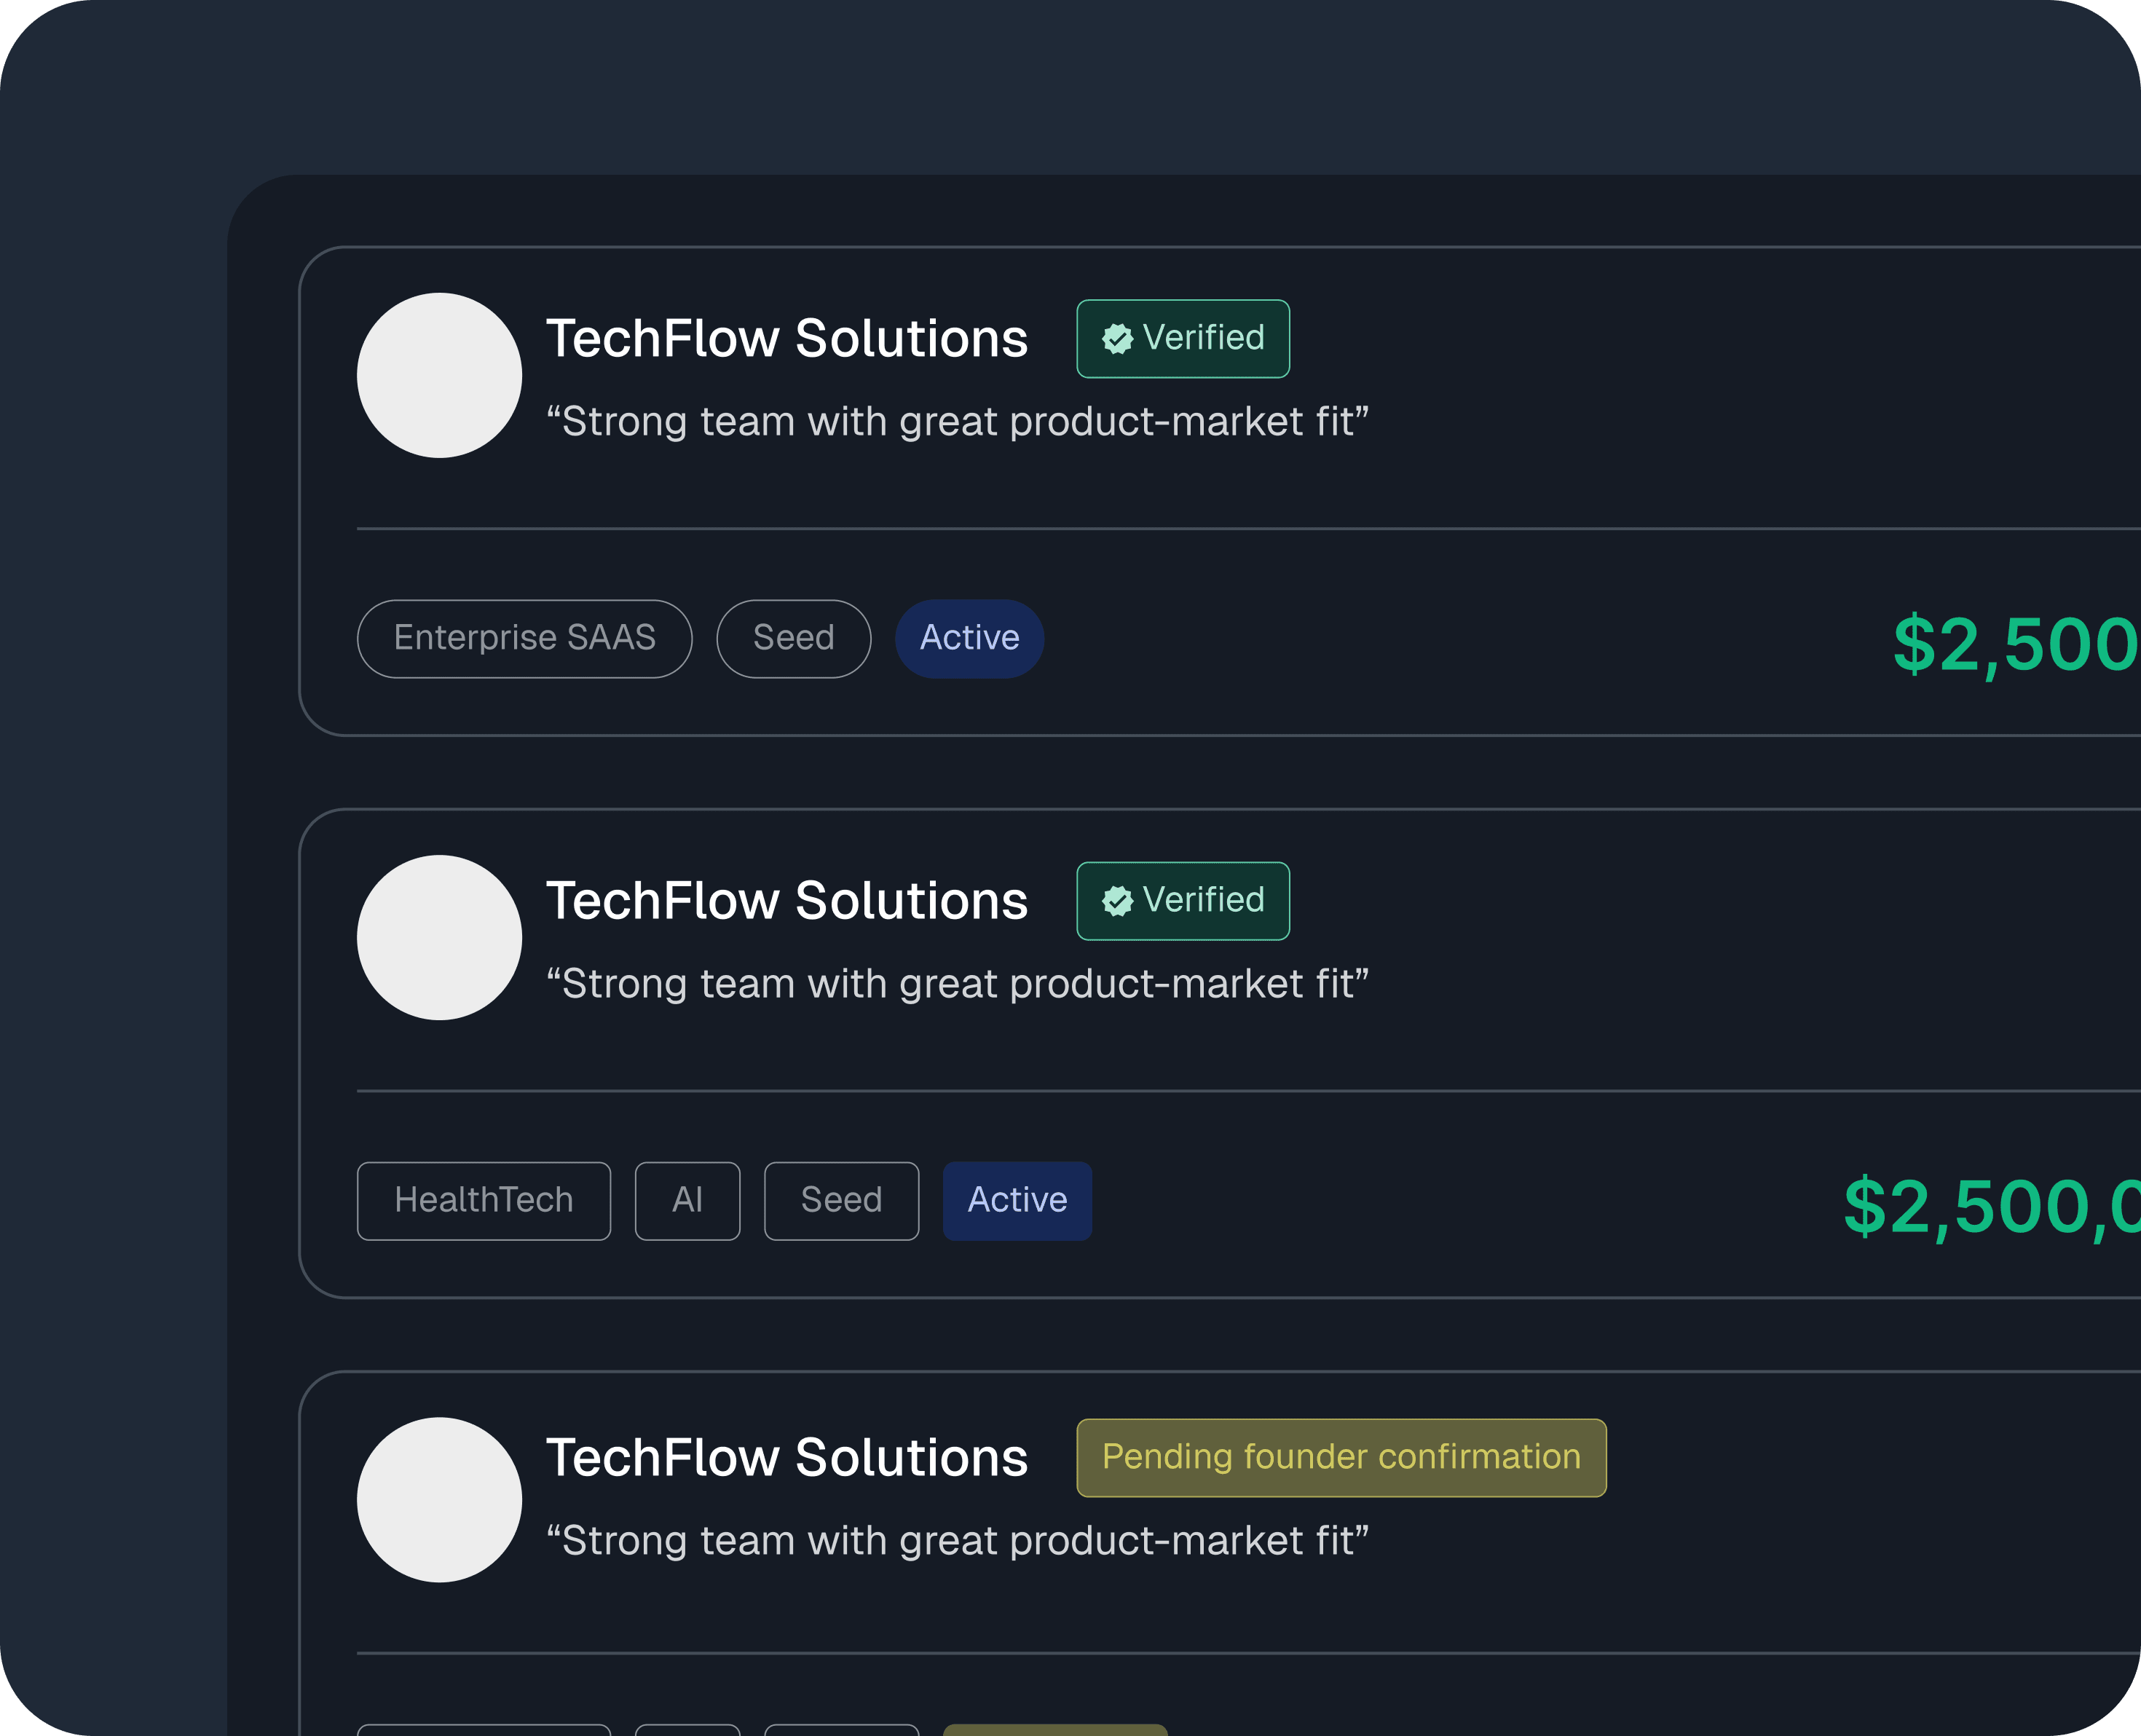Image resolution: width=2141 pixels, height=1736 pixels.
Task: Select the HealthTech tag
Action: click(484, 1200)
